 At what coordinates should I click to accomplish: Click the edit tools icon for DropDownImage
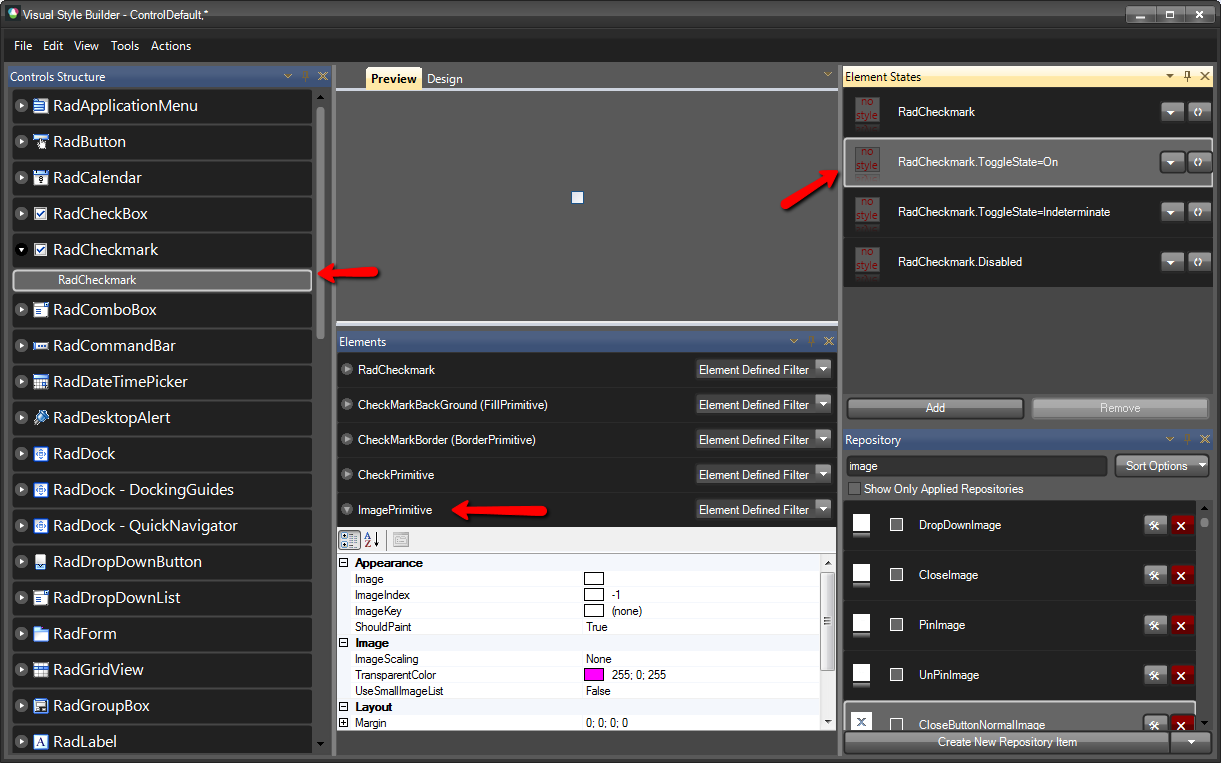click(1155, 525)
